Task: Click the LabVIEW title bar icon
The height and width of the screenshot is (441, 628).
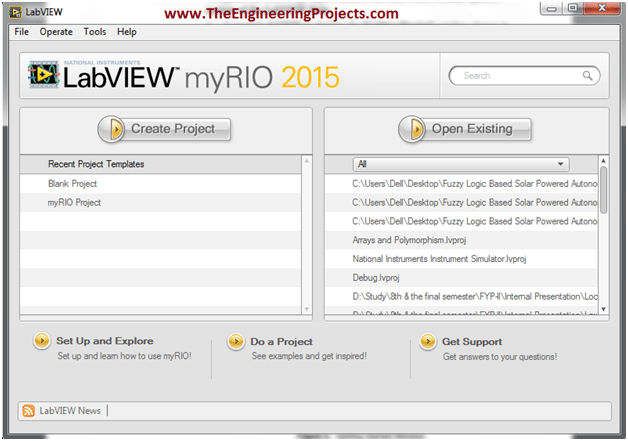Action: click(x=15, y=12)
